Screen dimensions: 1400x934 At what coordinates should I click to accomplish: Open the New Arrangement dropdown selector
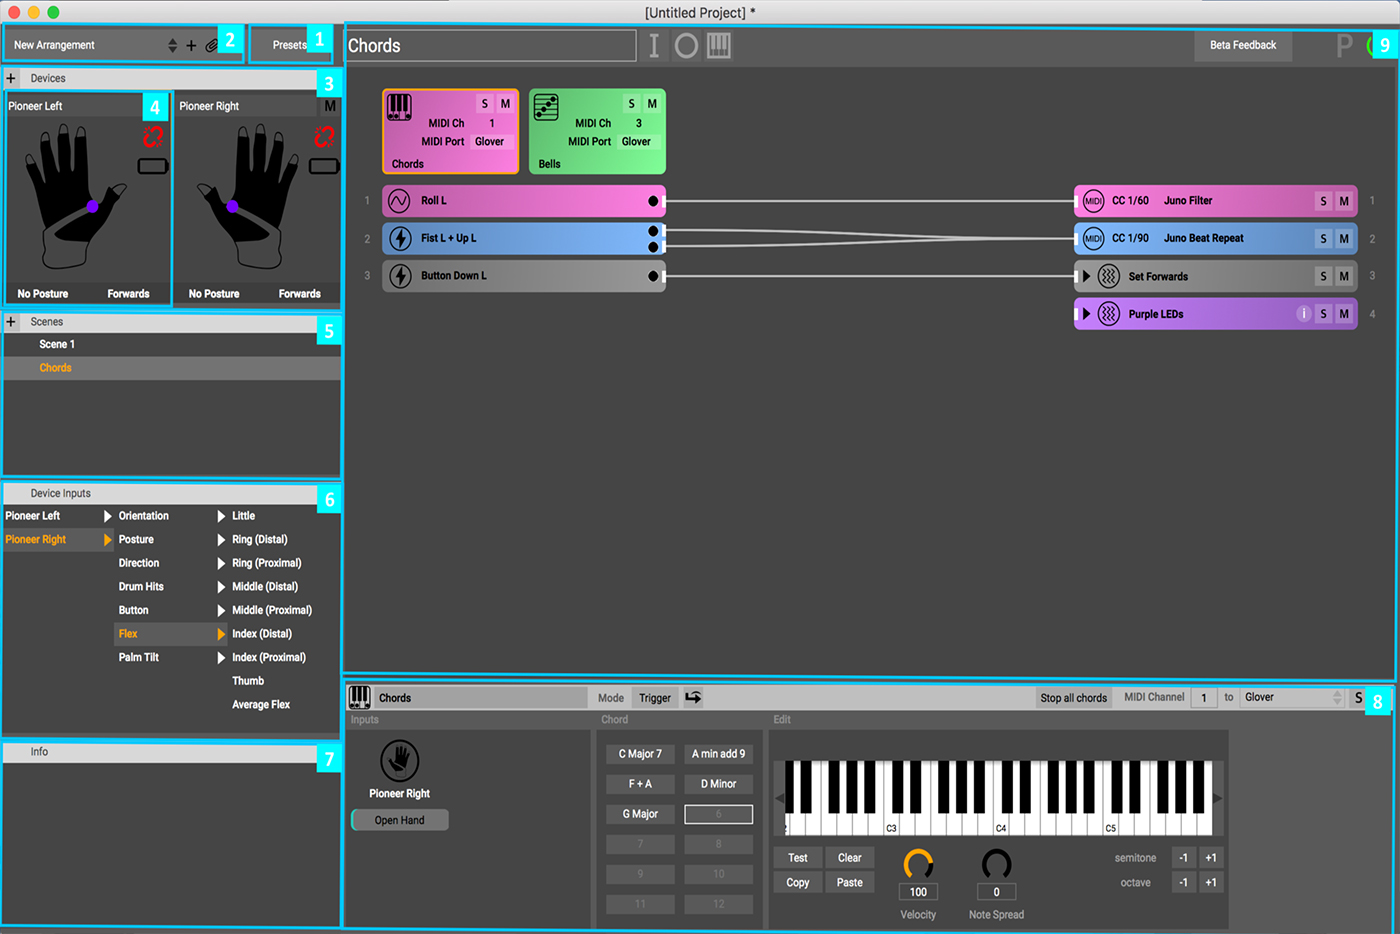(x=170, y=44)
